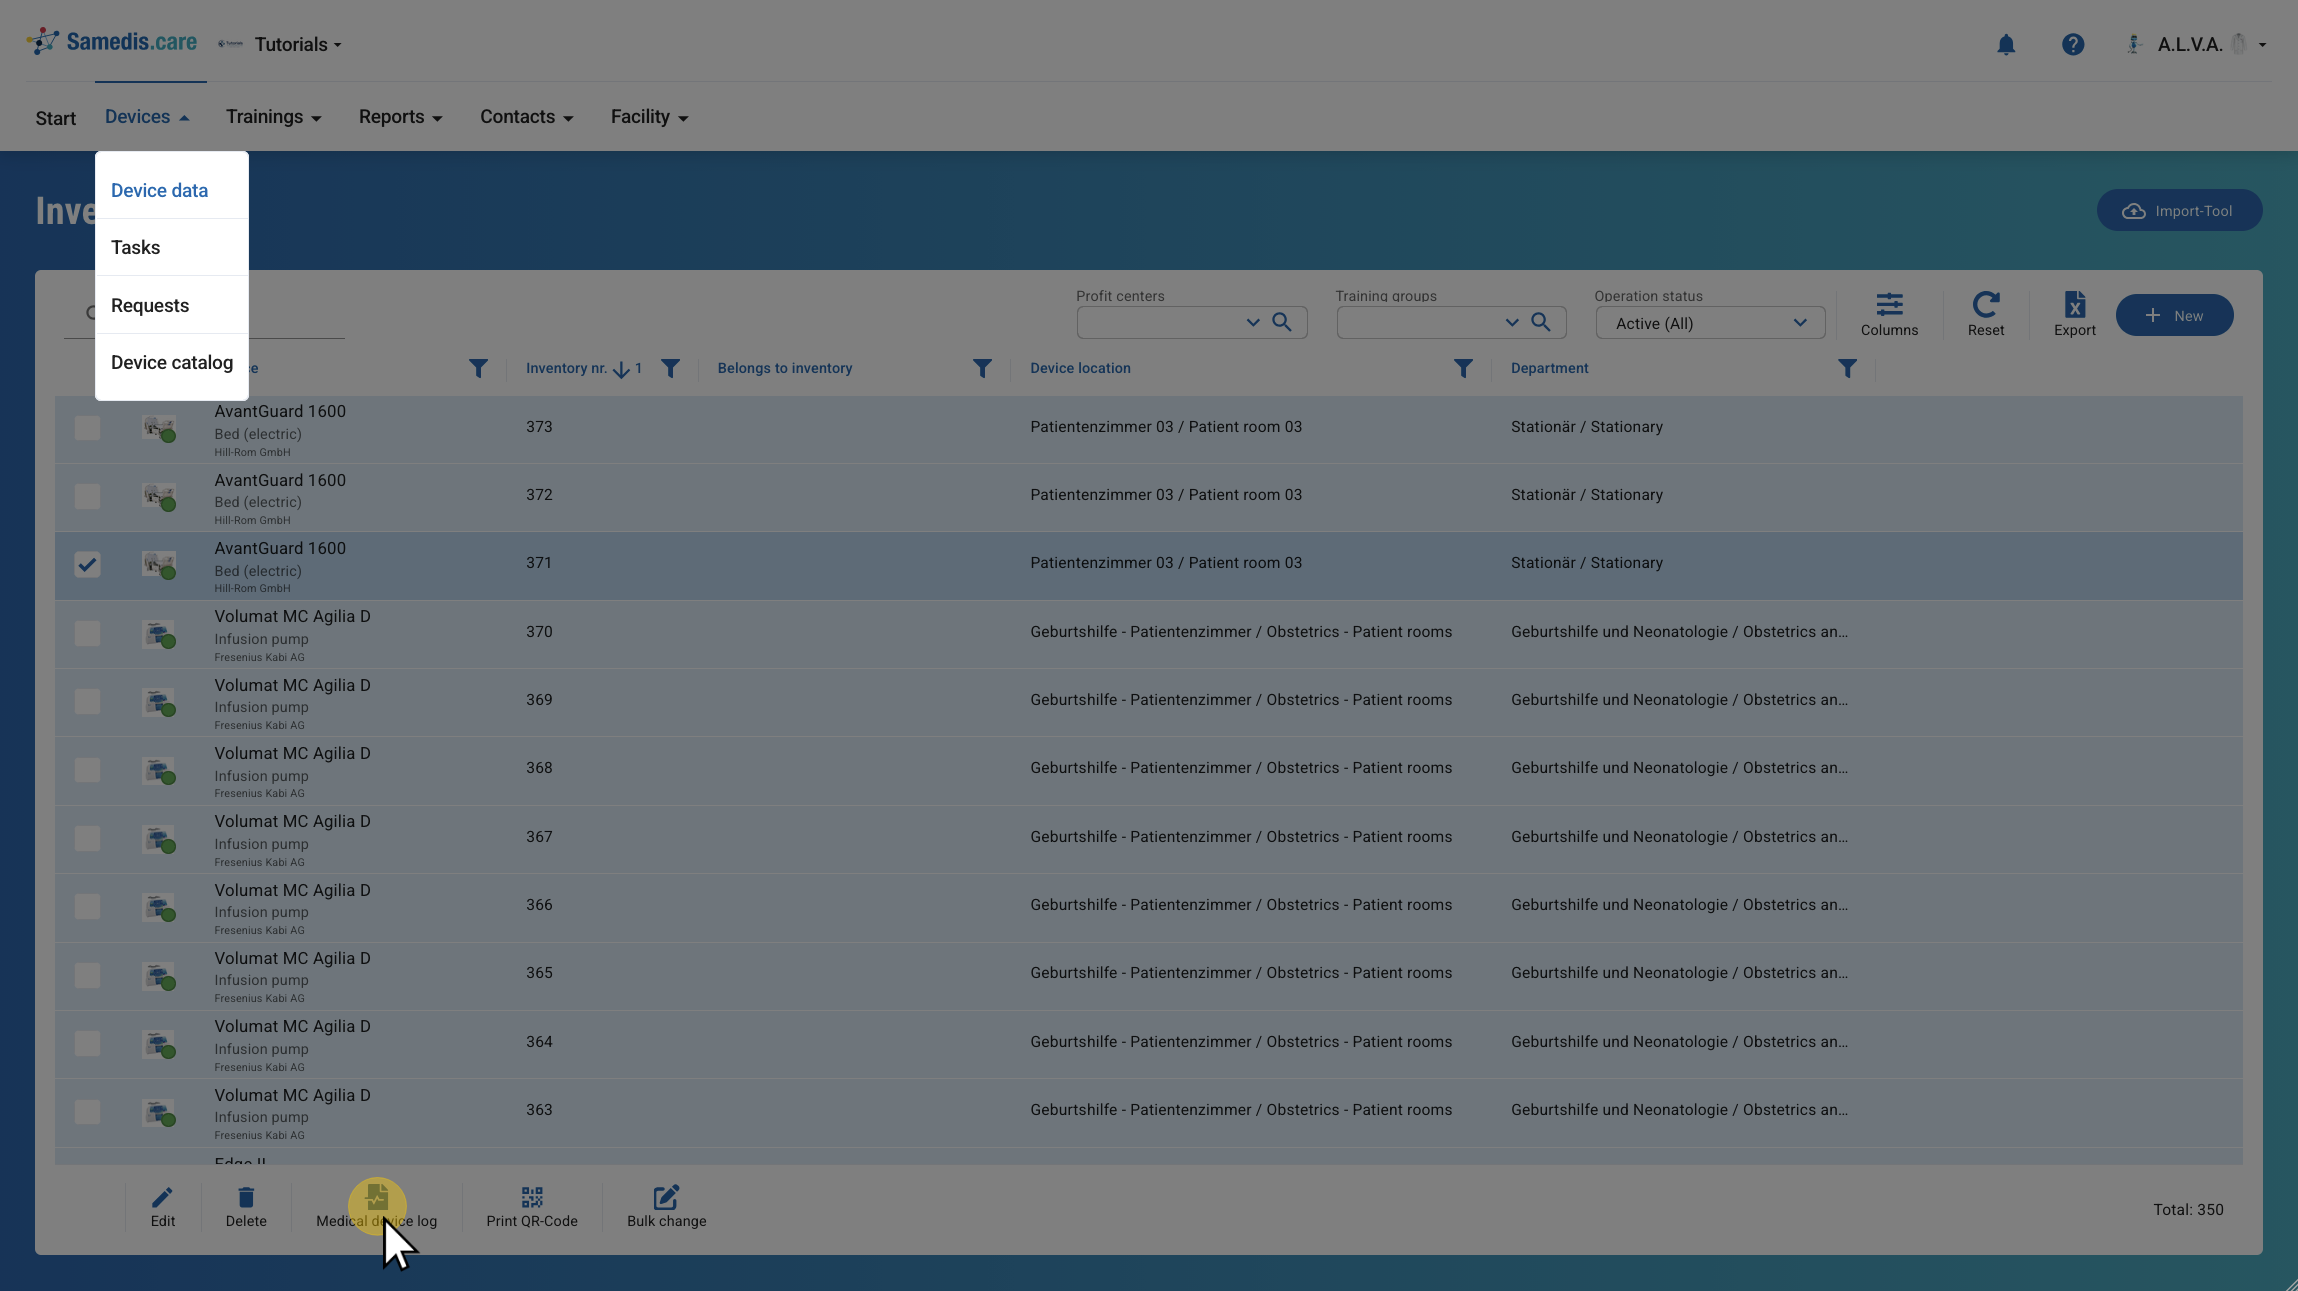Tick the checkbox for inventory 368
This screenshot has width=2298, height=1291.
coord(87,769)
